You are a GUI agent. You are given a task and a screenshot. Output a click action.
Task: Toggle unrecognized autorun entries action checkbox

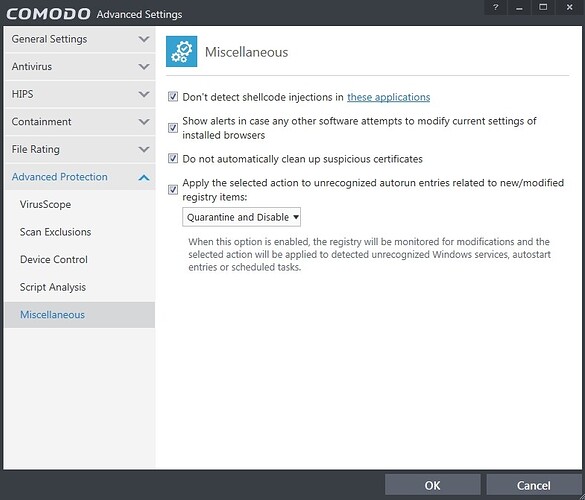[x=173, y=190]
